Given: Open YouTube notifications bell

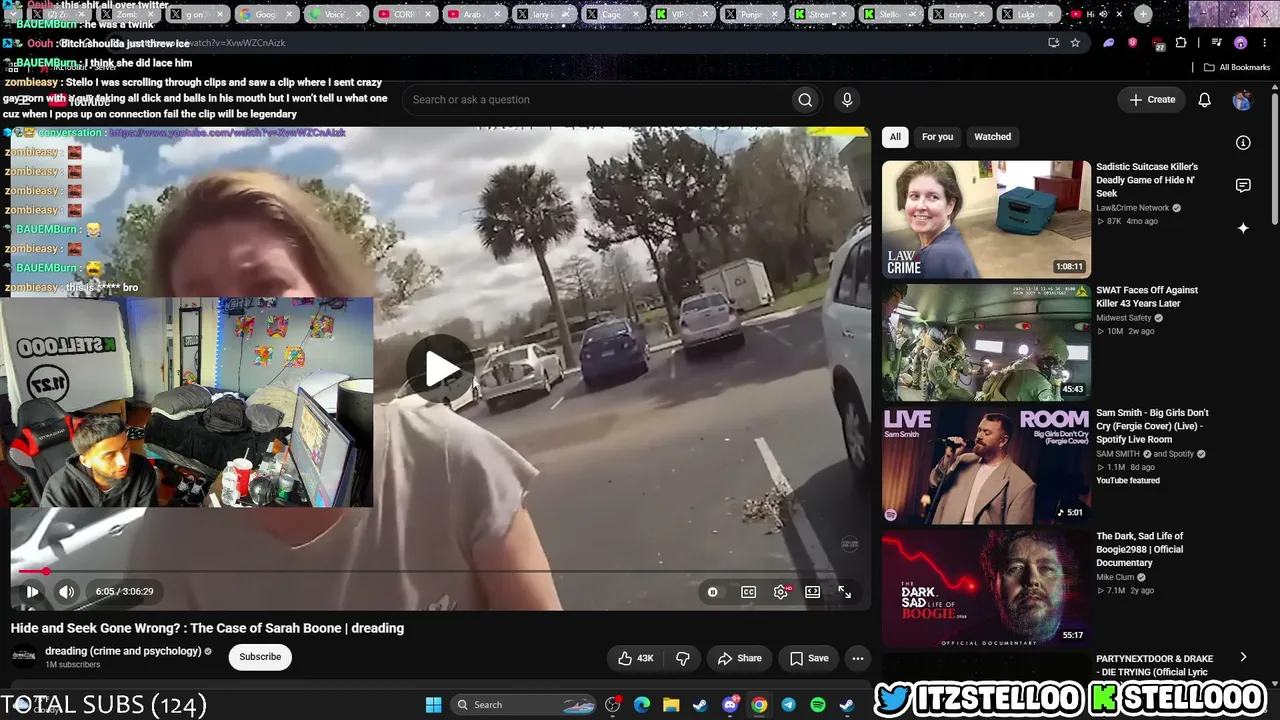Looking at the screenshot, I should [x=1205, y=100].
